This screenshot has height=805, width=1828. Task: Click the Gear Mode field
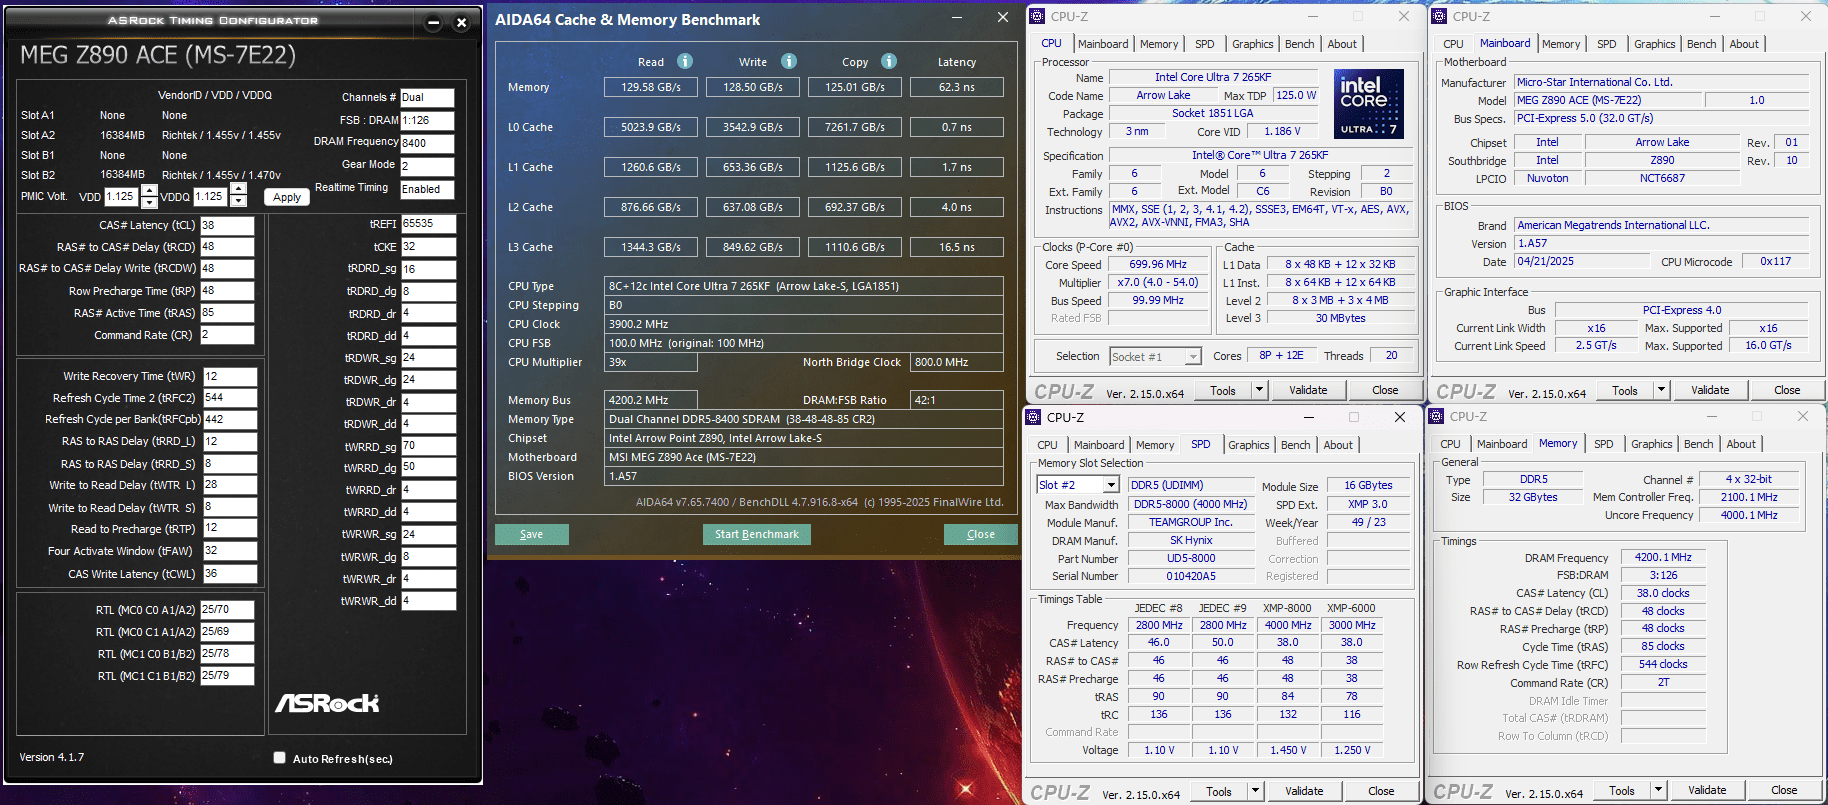tap(427, 166)
